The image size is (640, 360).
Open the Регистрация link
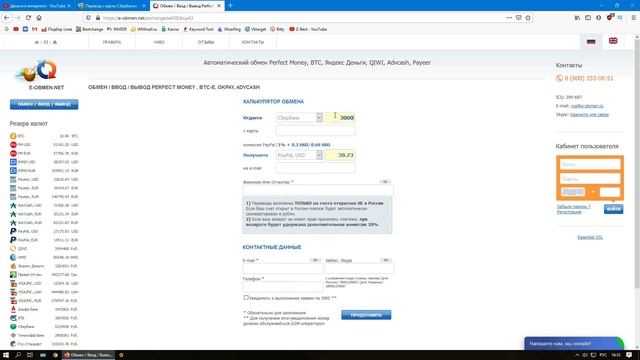[x=569, y=212]
